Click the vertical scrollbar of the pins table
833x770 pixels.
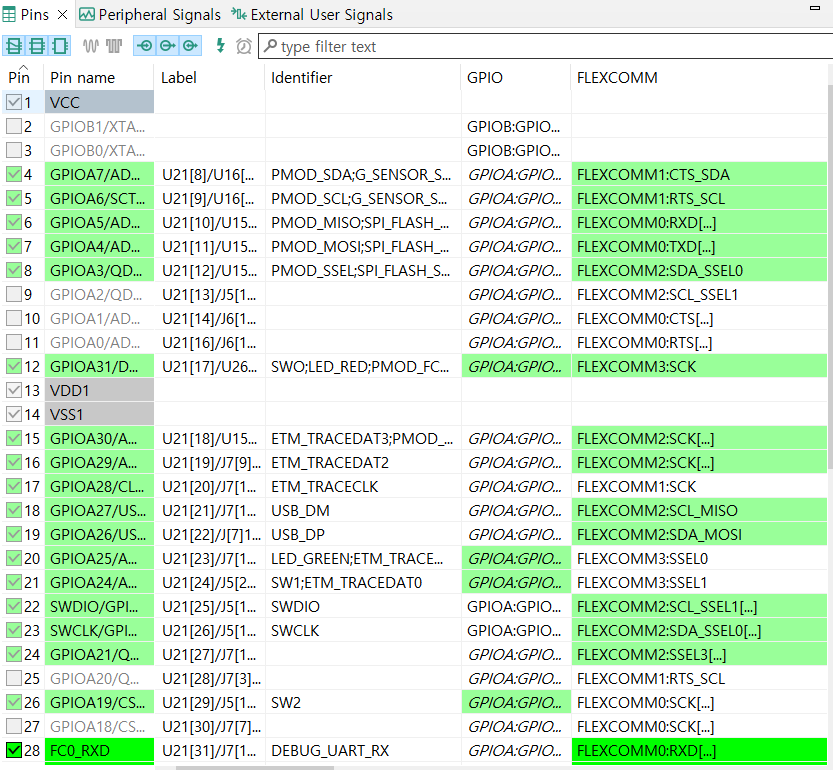(830, 276)
